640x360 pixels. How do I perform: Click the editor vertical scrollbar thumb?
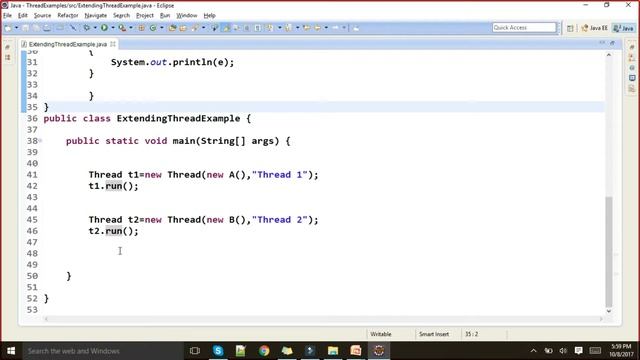[x=609, y=251]
